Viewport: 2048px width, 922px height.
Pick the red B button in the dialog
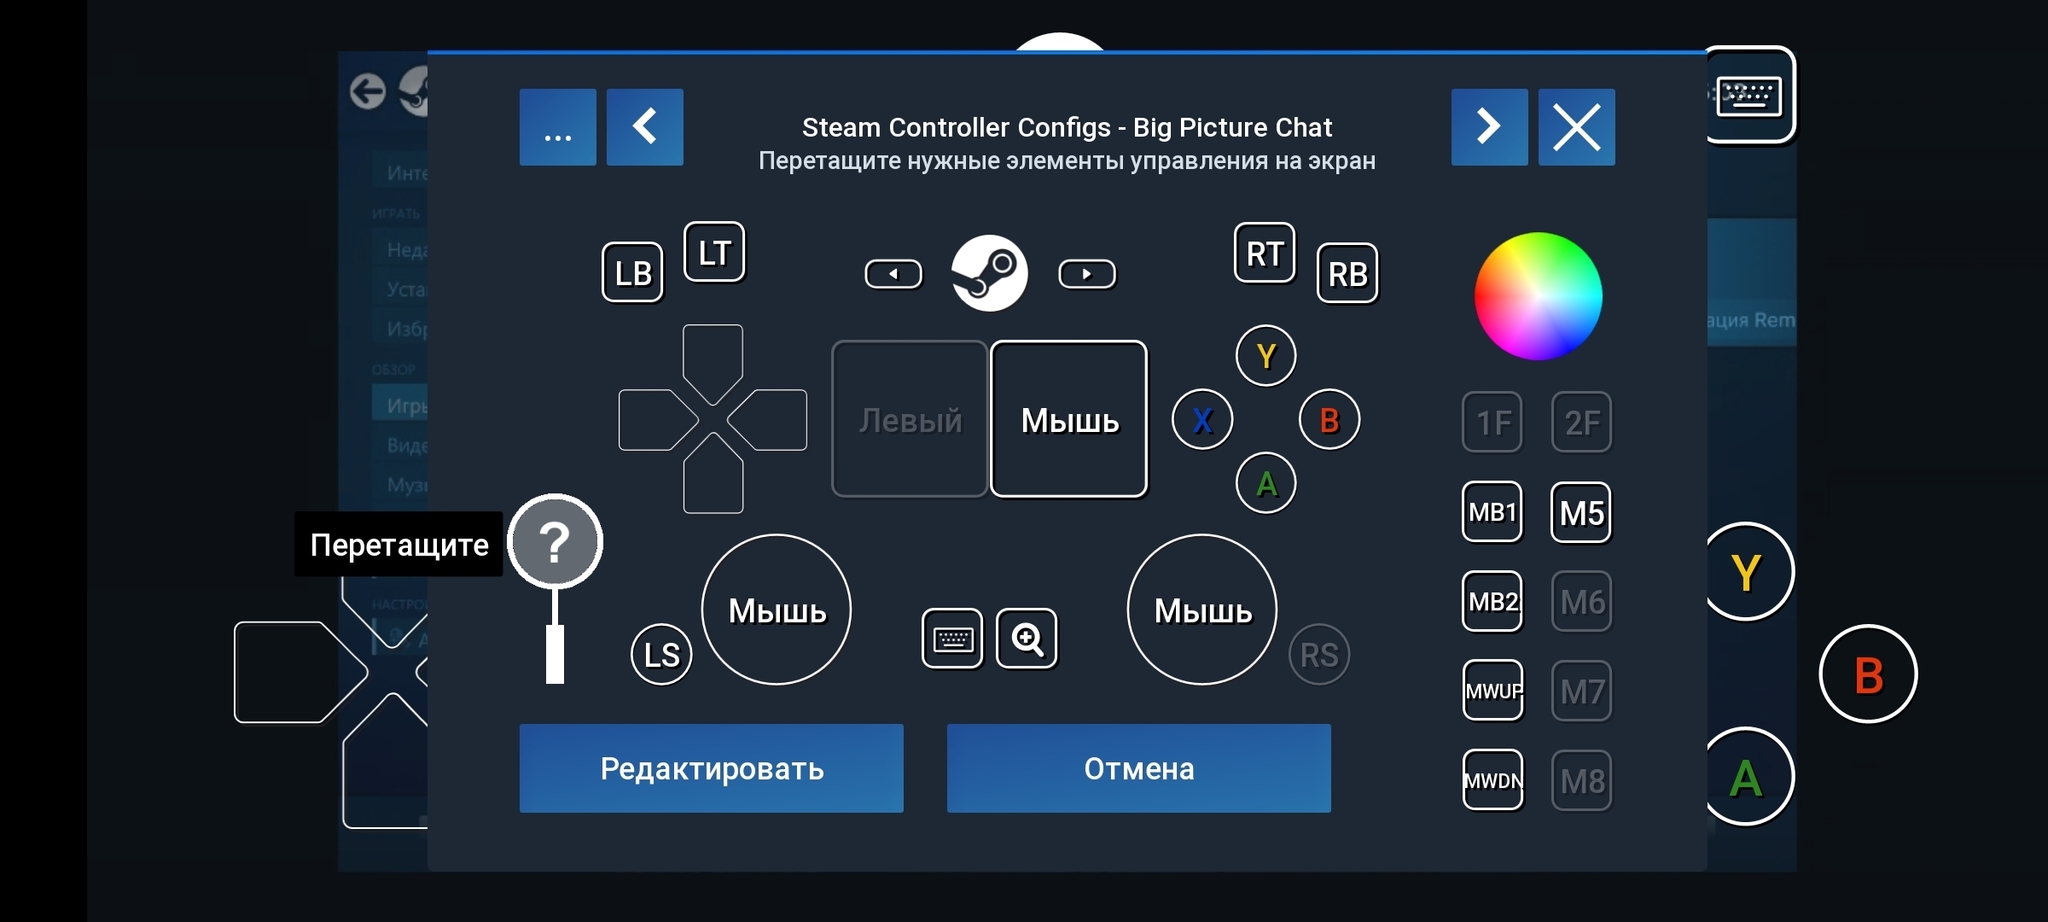1329,420
